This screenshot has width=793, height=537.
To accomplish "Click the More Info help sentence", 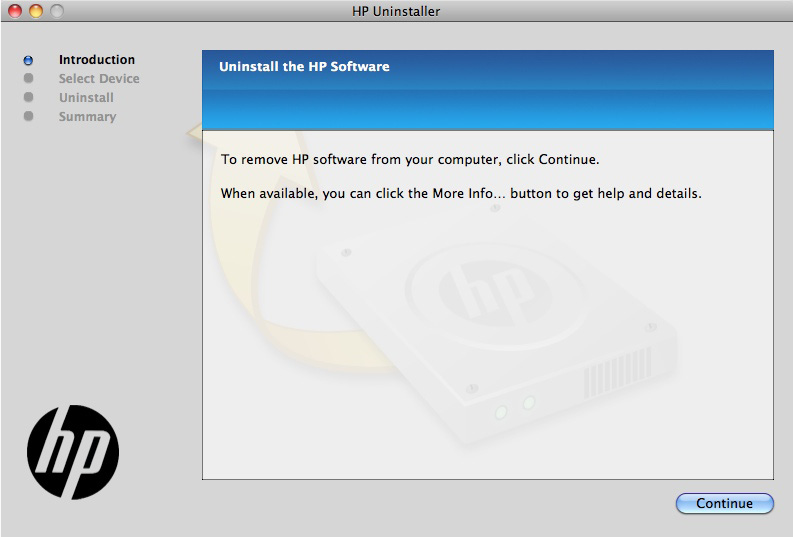I will (x=460, y=193).
